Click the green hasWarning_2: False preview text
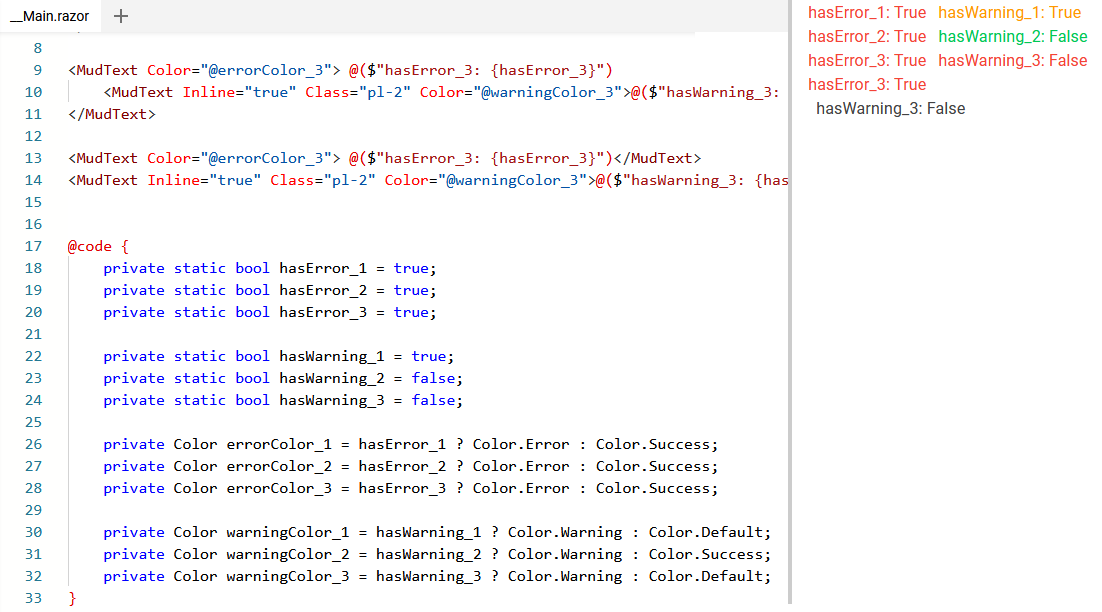 tap(1012, 36)
